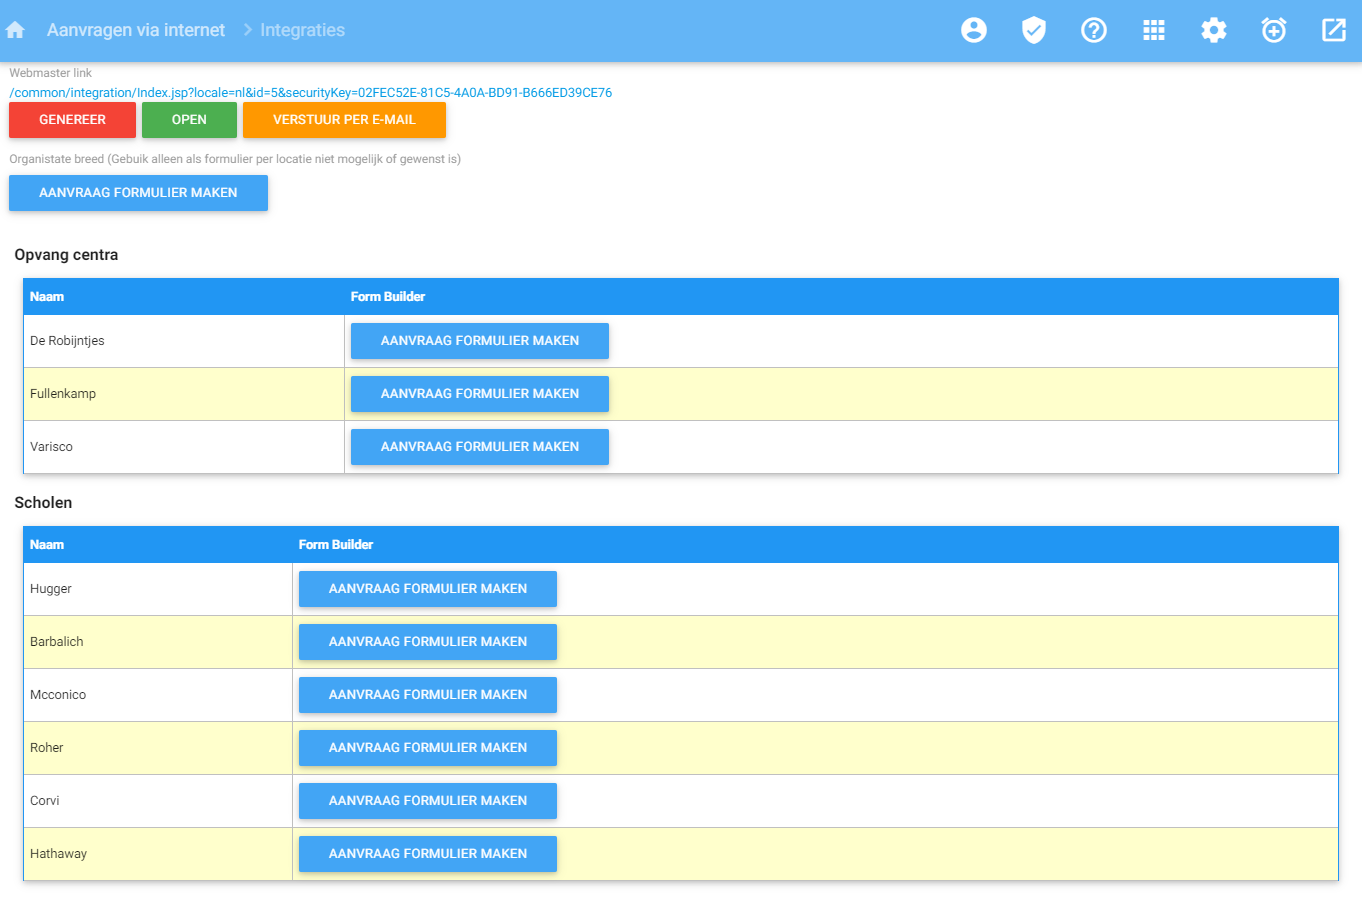Open the webmaster integration link URL
This screenshot has width=1362, height=911.
310,93
